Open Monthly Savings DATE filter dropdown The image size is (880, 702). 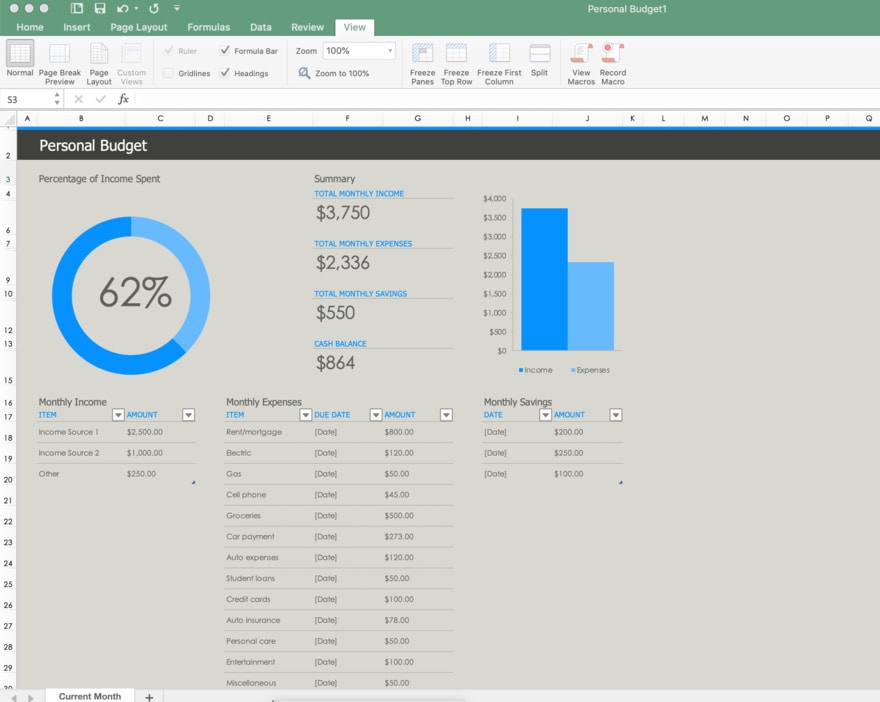click(x=545, y=415)
